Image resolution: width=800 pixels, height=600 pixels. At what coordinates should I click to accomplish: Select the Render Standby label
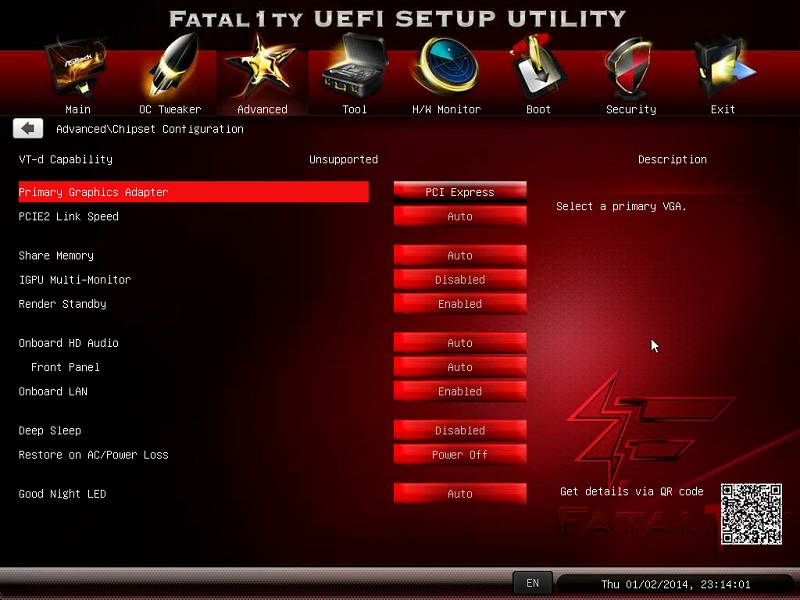[x=62, y=304]
